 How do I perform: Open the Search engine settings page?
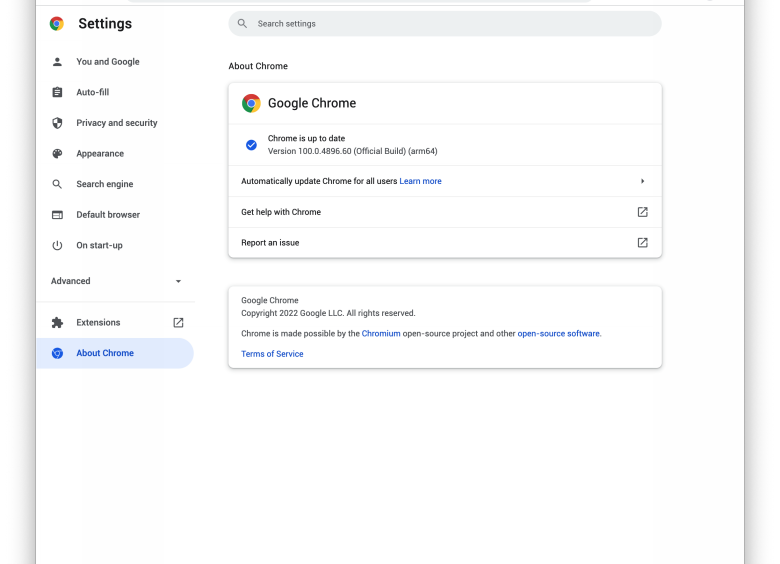(x=104, y=184)
